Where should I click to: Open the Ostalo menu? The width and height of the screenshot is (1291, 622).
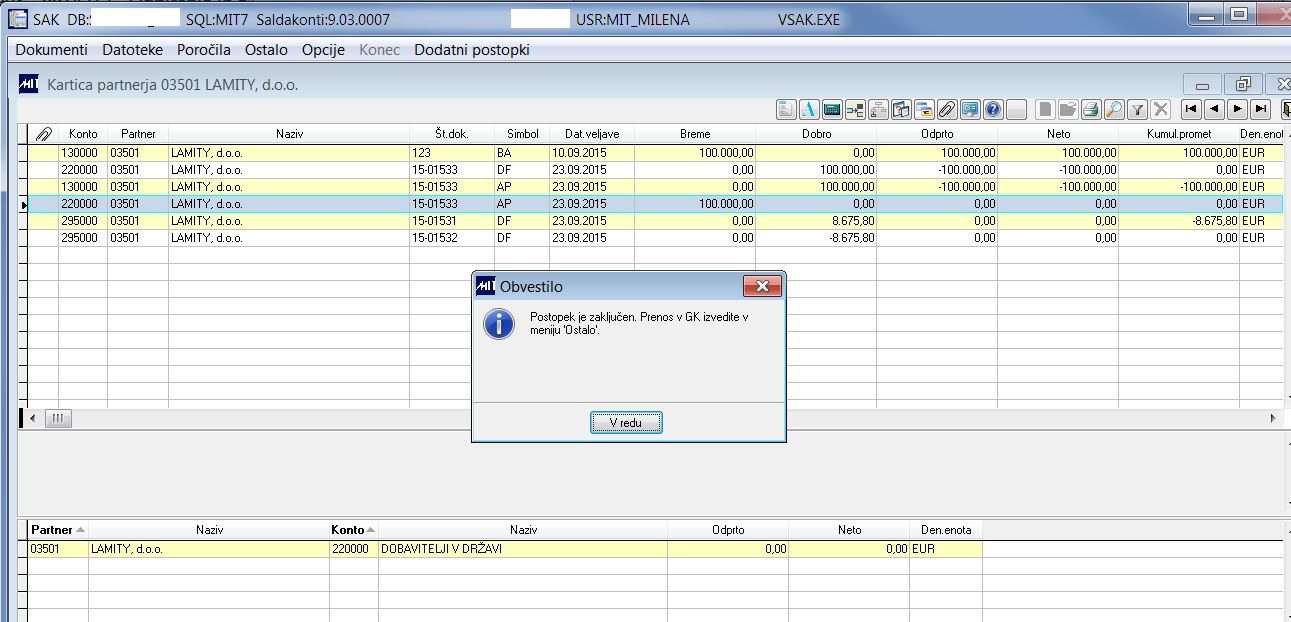266,50
